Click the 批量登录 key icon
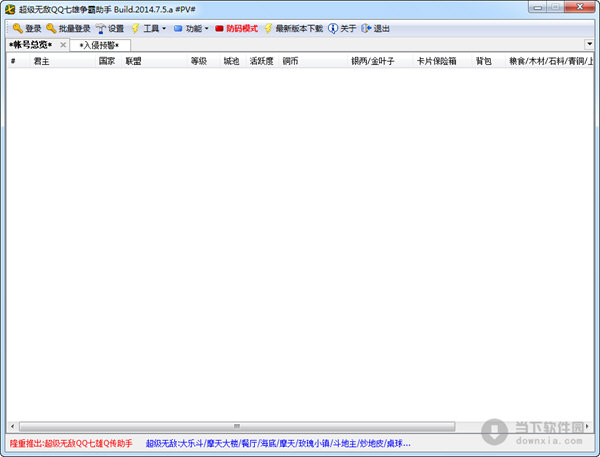600x457 pixels. (51, 28)
